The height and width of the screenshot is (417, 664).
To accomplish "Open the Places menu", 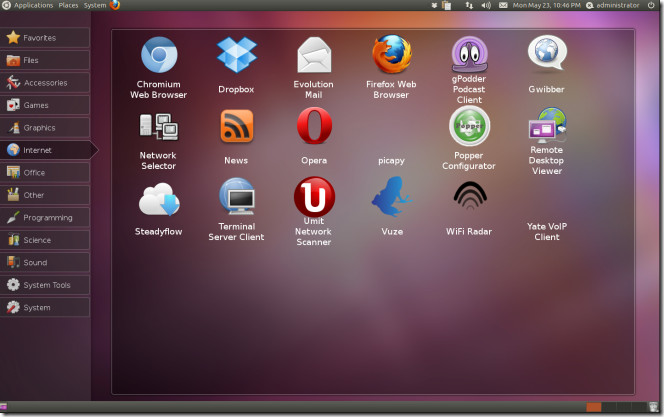I will 68,5.
